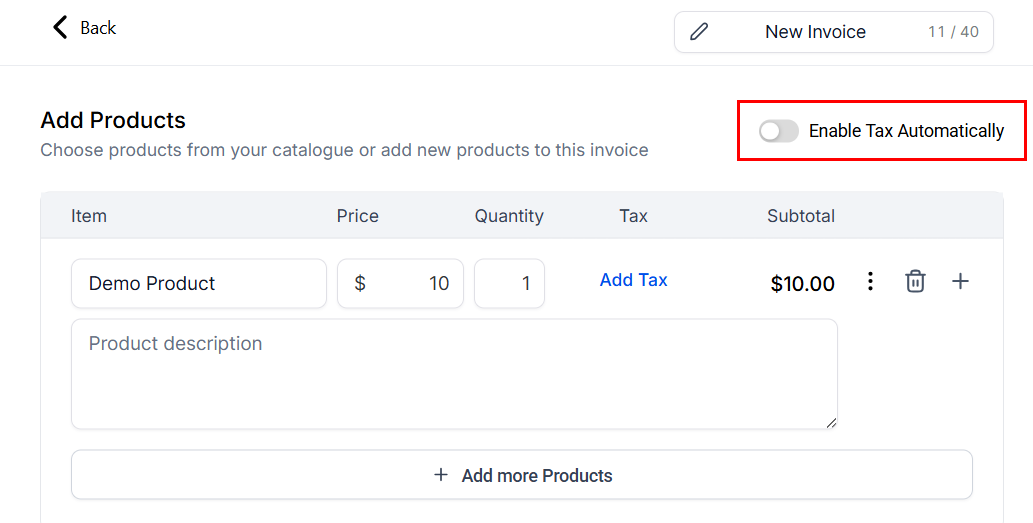The image size is (1033, 523).
Task: Click the plus icon next to the trash
Action: coord(960,282)
